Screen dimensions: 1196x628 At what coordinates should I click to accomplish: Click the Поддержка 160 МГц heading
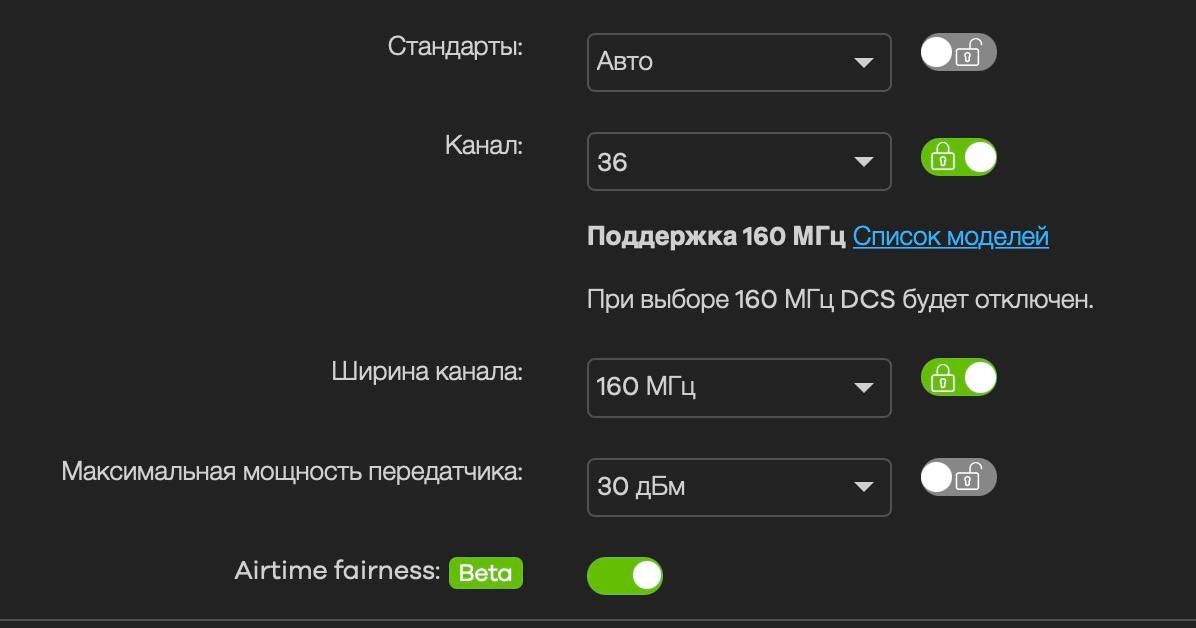coord(715,237)
